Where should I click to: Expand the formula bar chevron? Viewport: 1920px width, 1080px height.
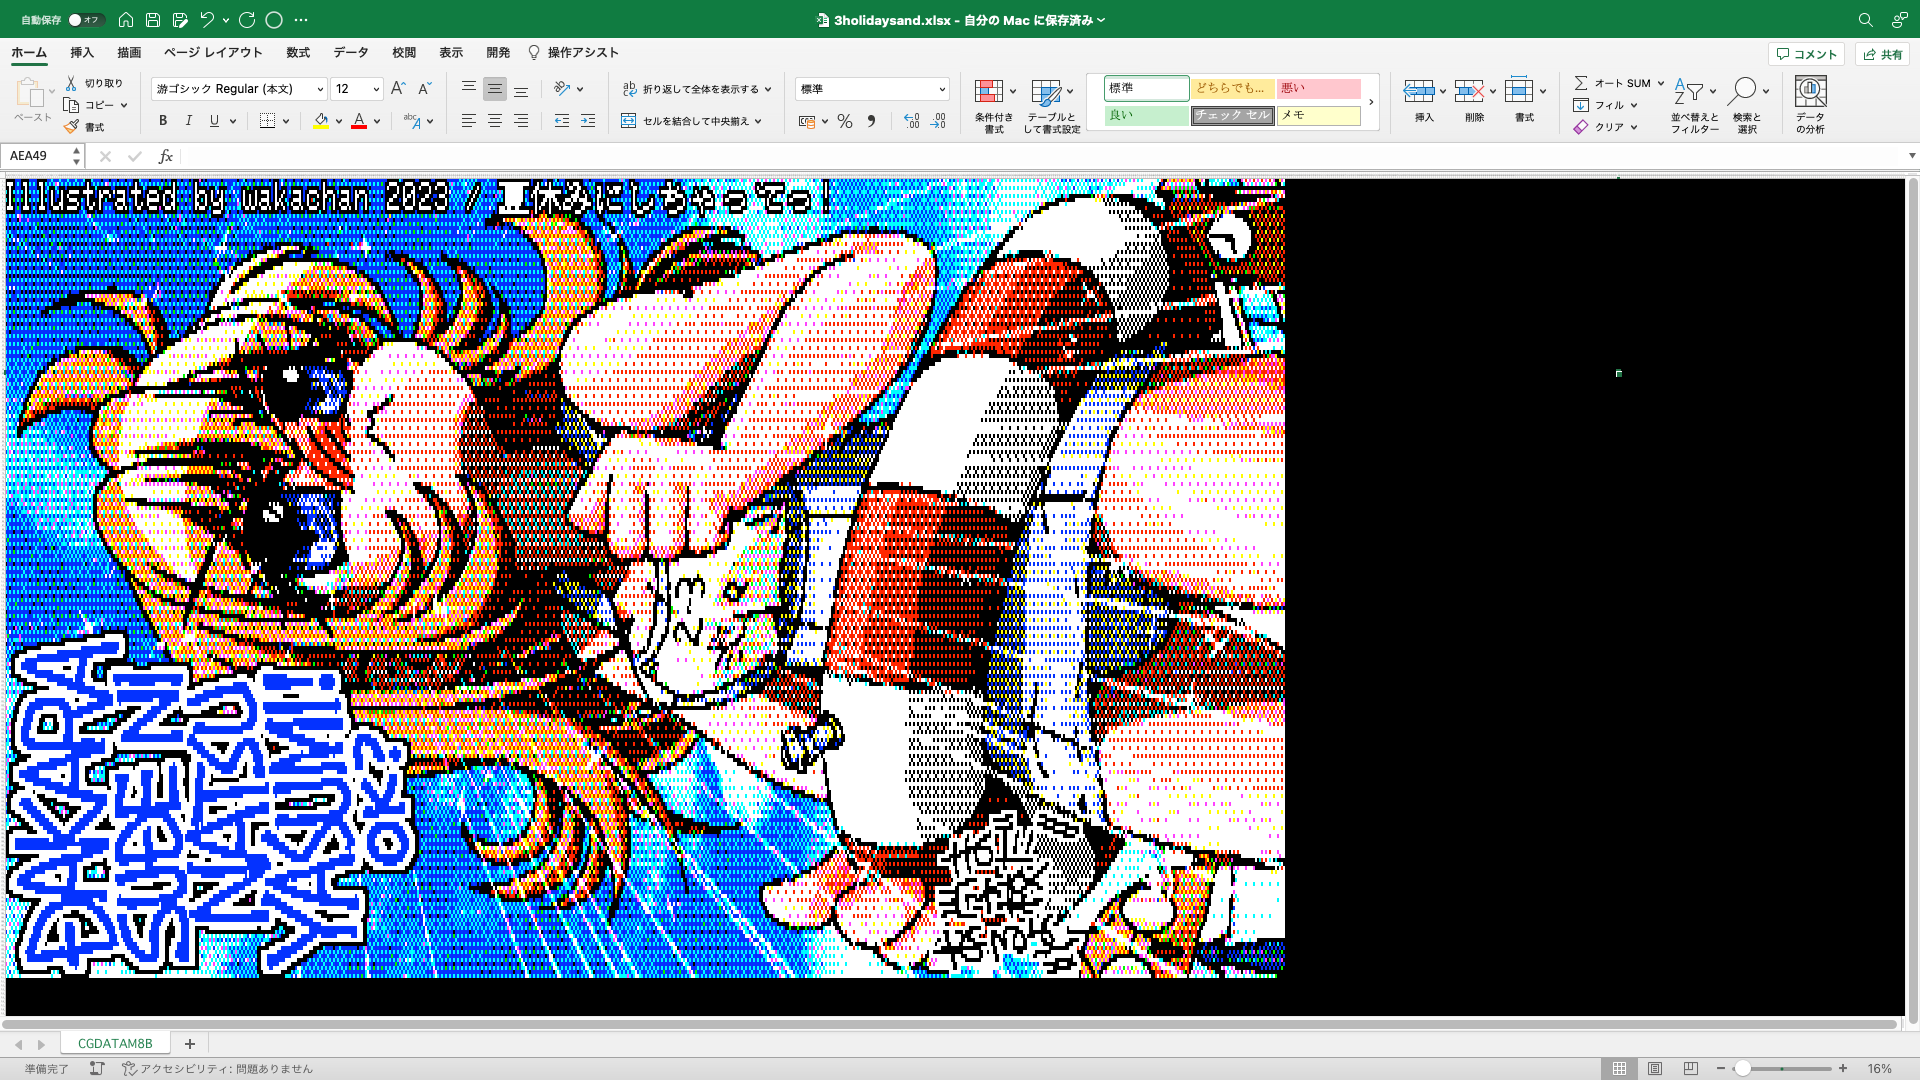[x=1912, y=156]
